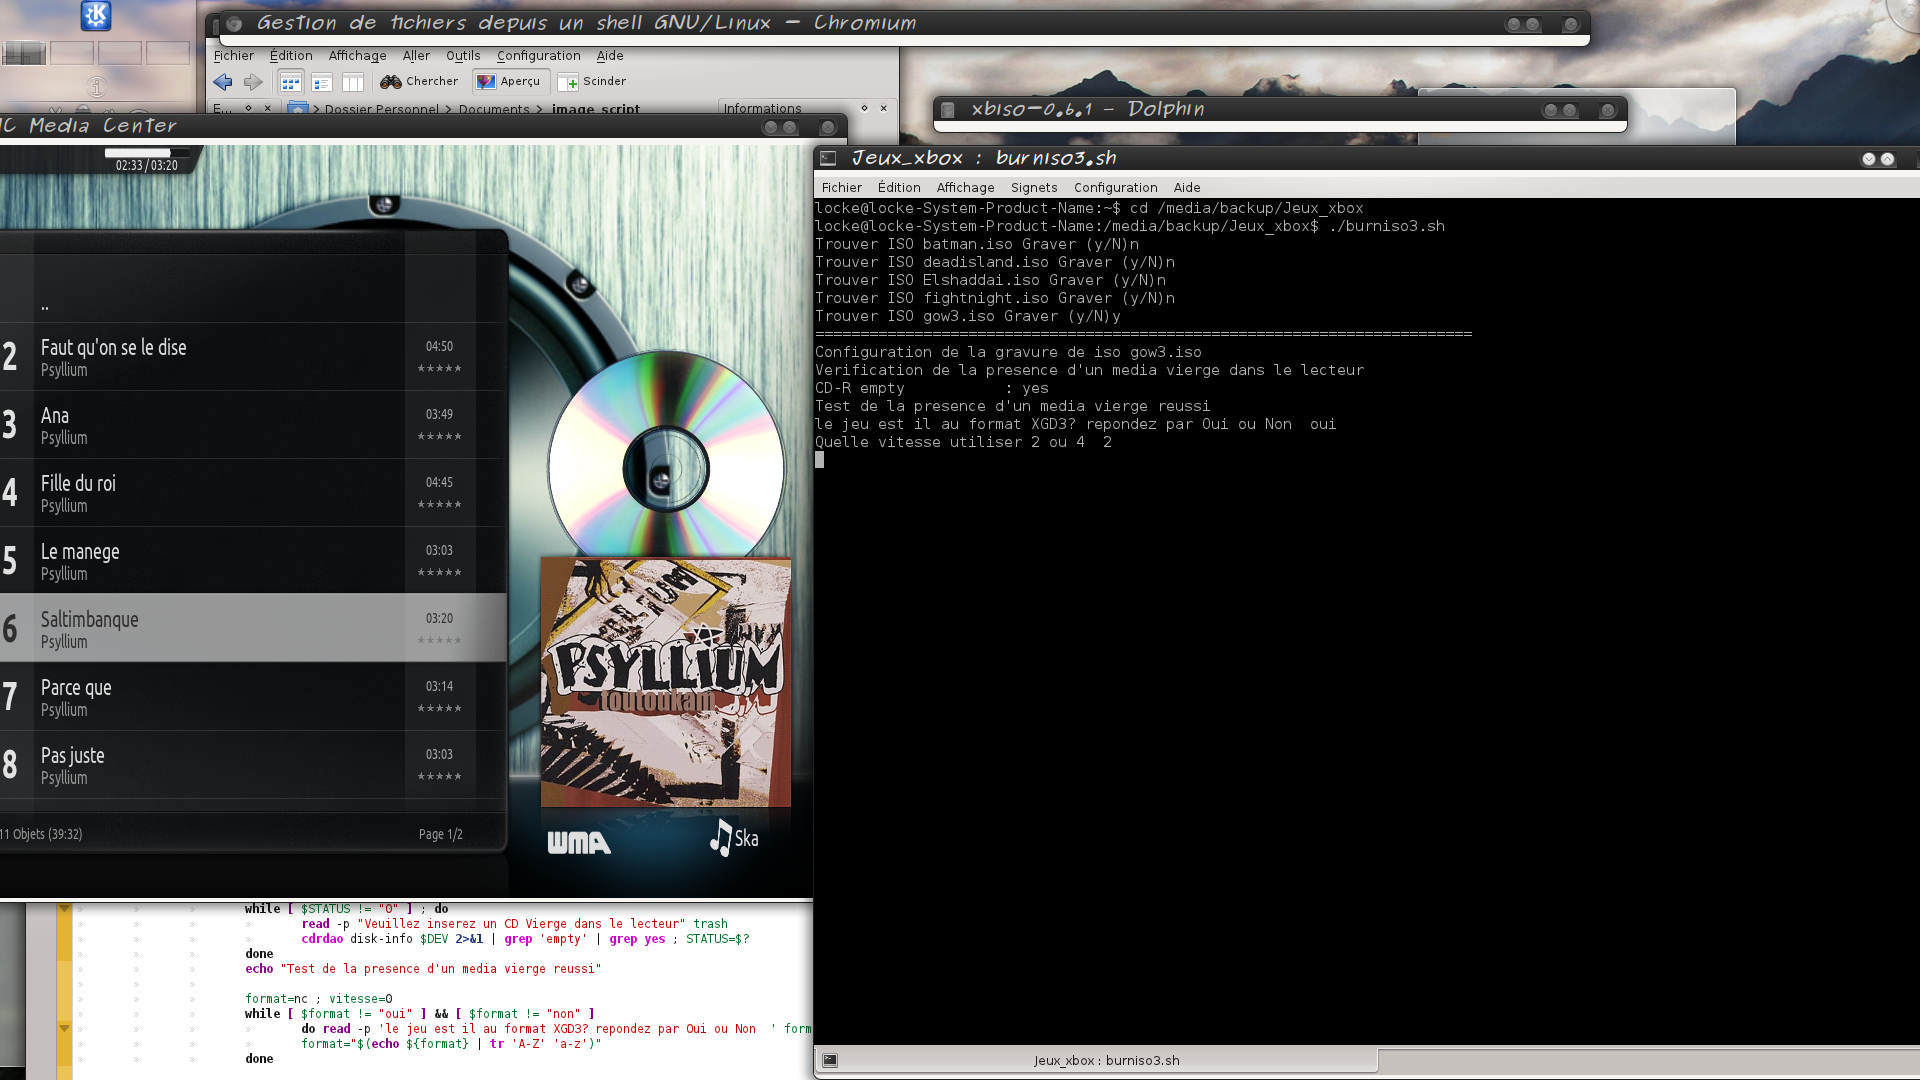Navigate to Documents breadcrumb in Dolphin
Viewport: 1920px width, 1080px height.
[494, 109]
